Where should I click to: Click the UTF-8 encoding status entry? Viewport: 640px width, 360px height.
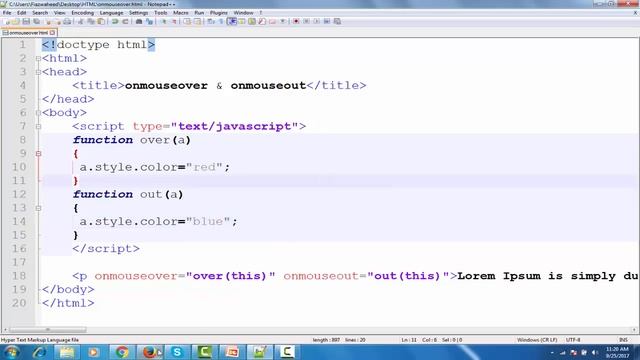pos(573,340)
